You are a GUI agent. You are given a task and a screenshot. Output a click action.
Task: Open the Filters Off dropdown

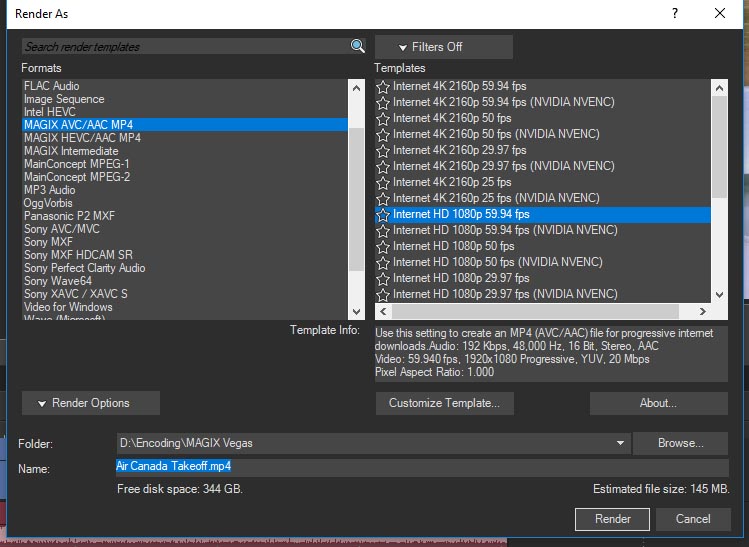click(443, 47)
